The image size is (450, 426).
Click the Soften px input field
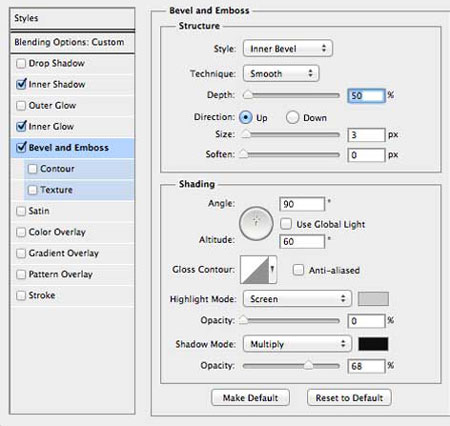pos(366,155)
